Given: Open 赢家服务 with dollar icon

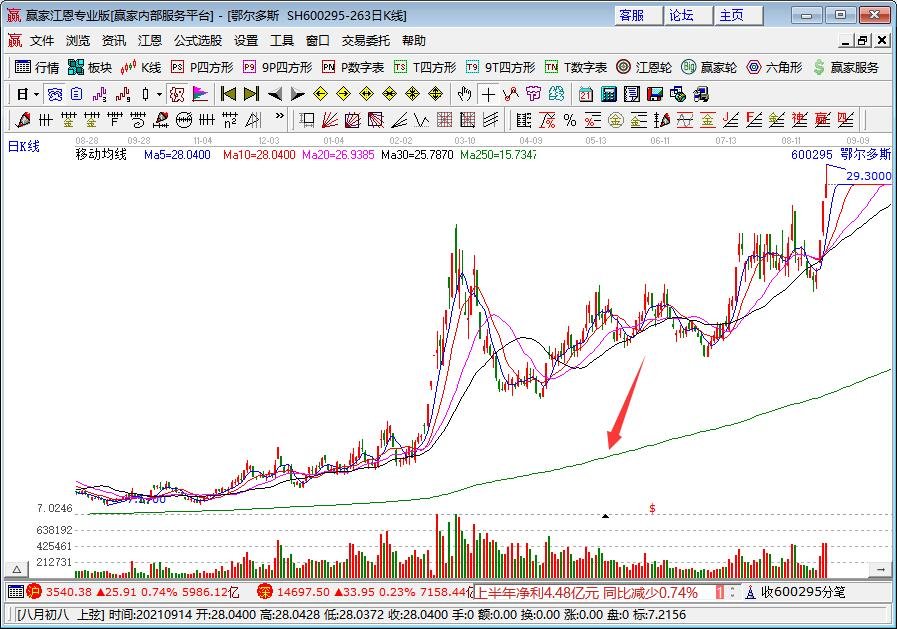Looking at the screenshot, I should coord(847,67).
